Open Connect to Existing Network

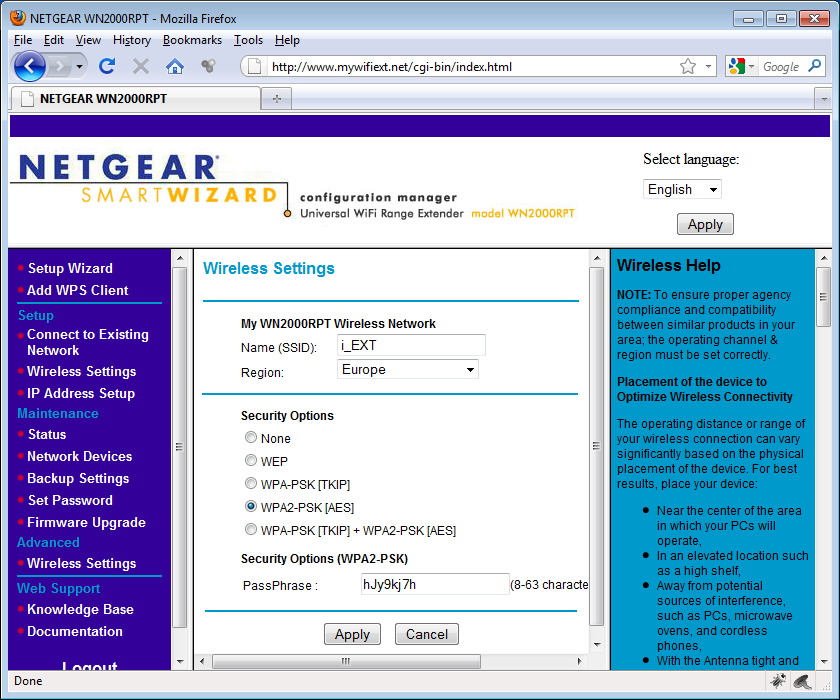[88, 342]
